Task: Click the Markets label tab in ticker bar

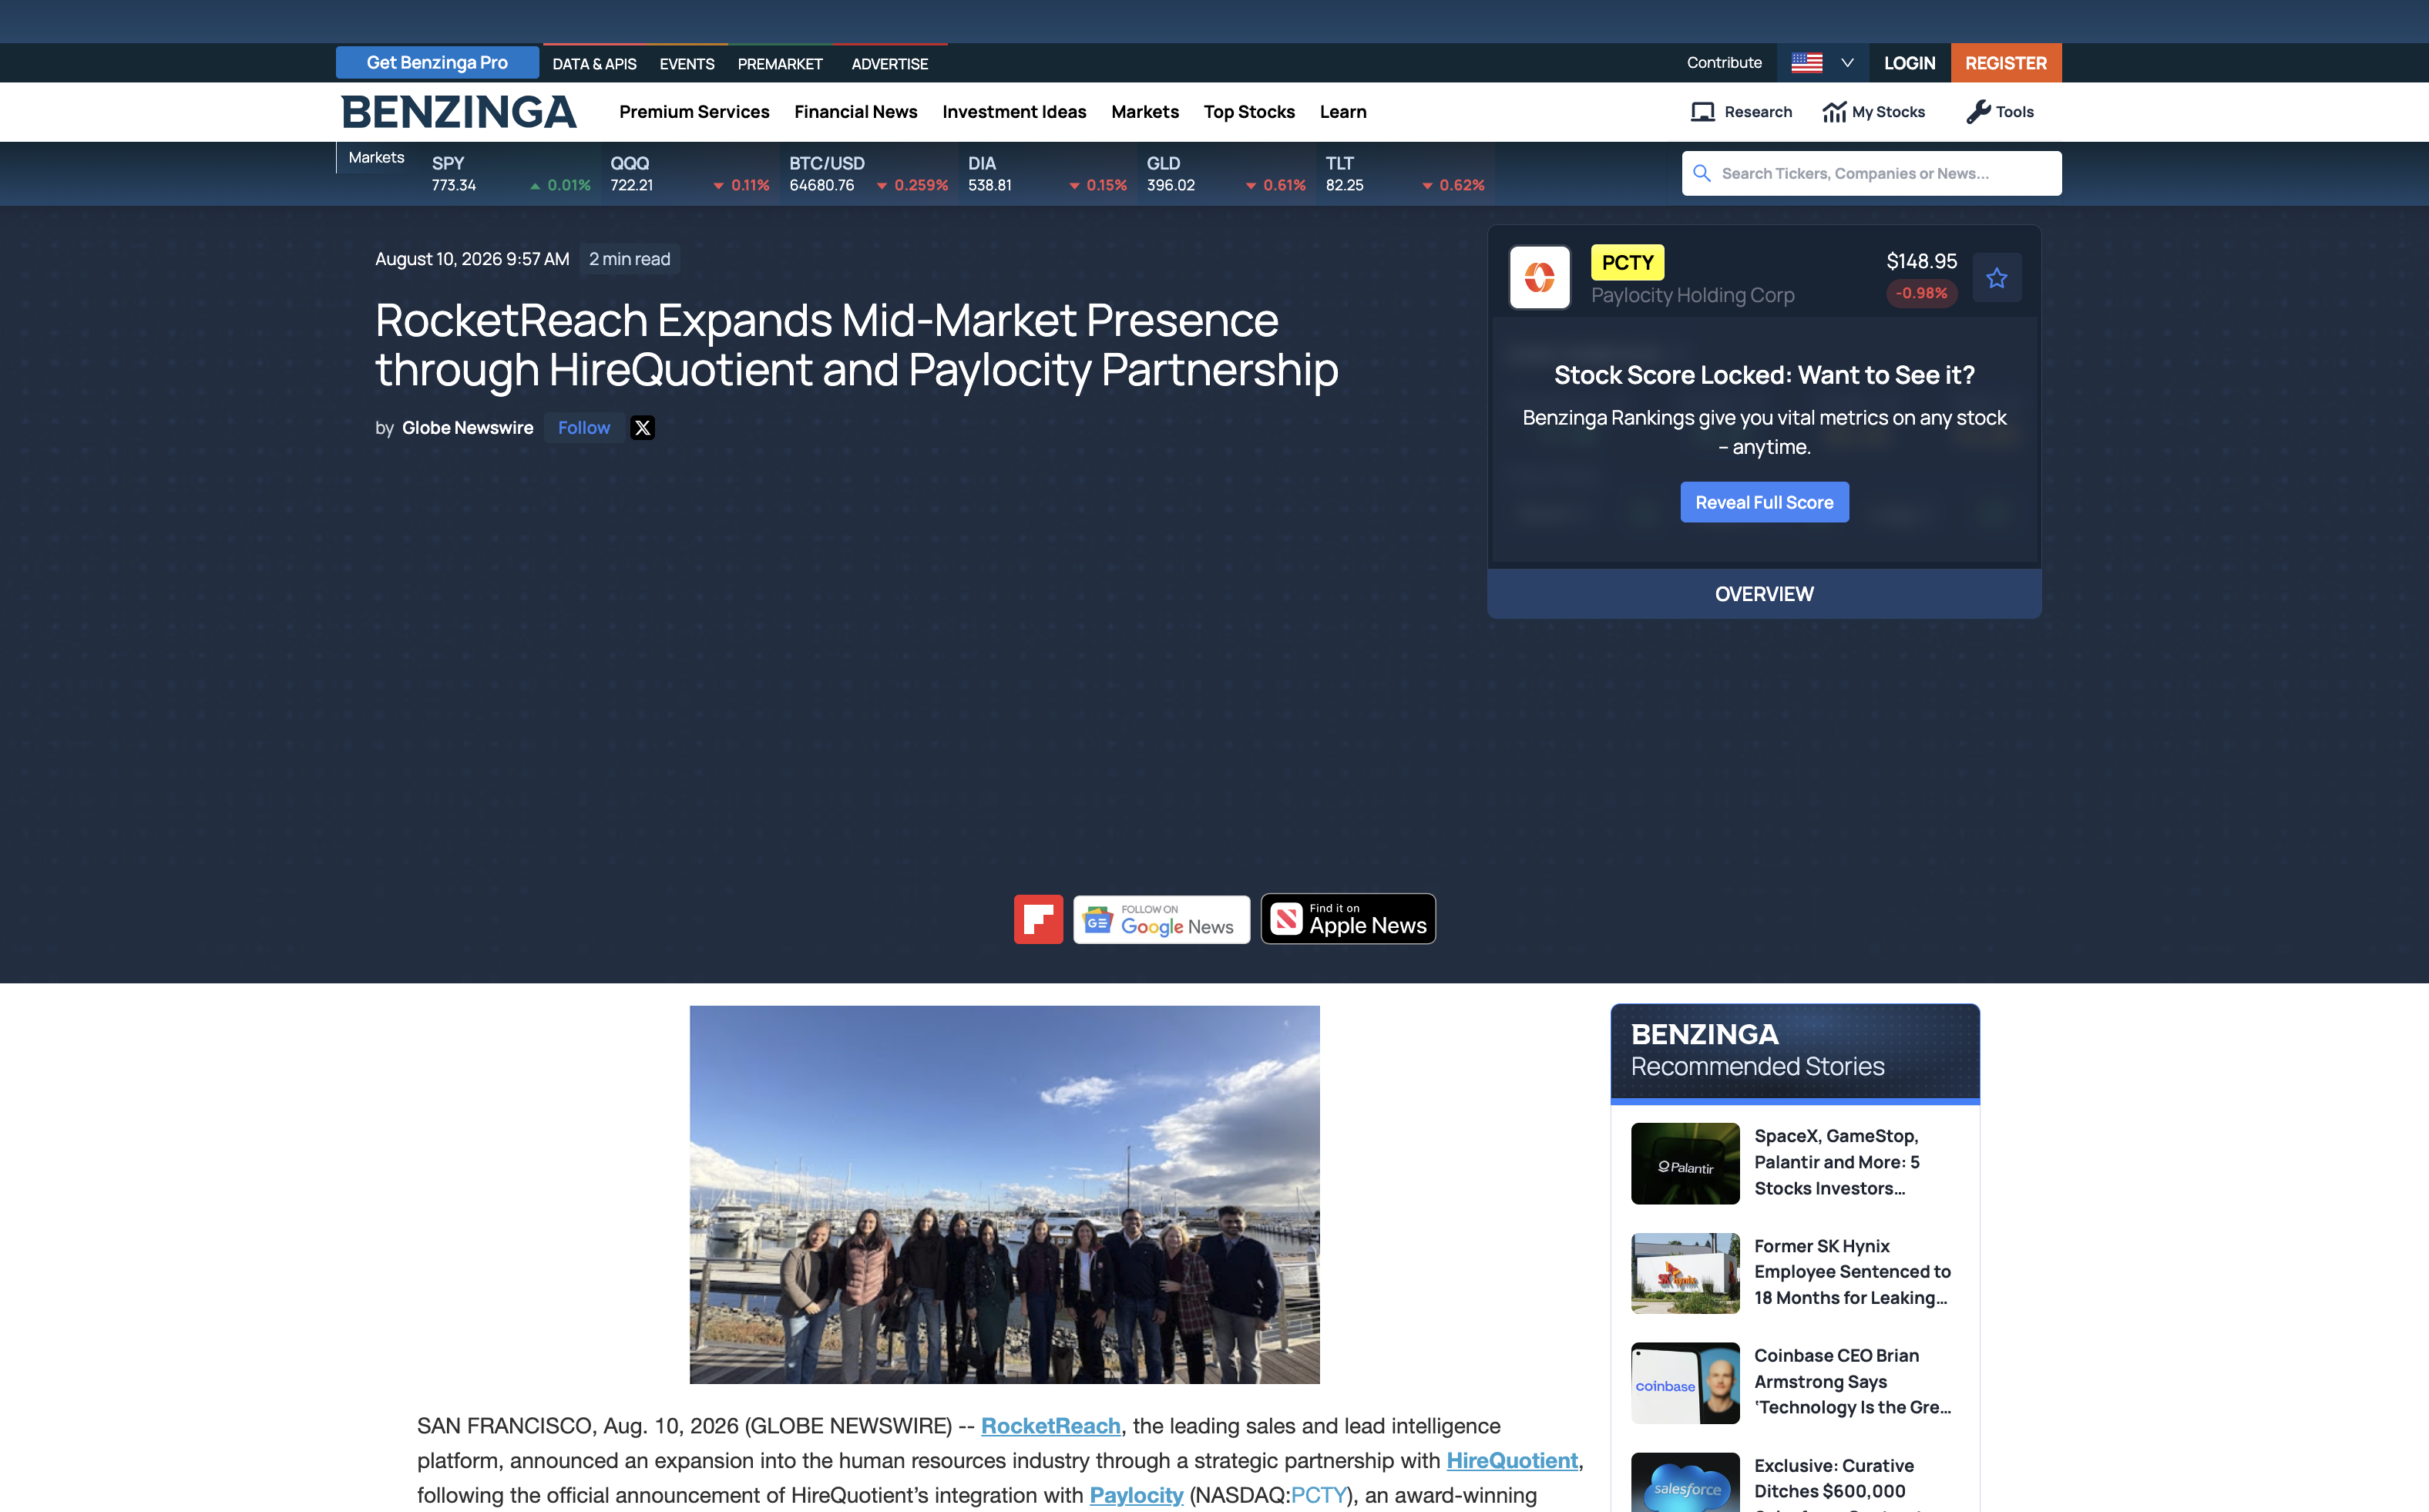Action: [x=377, y=158]
